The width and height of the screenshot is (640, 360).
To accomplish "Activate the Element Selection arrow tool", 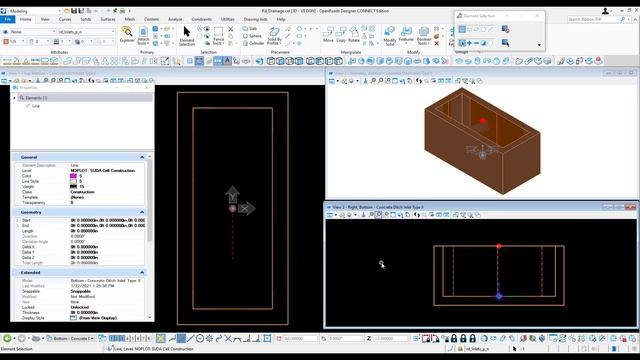I will pos(187,35).
